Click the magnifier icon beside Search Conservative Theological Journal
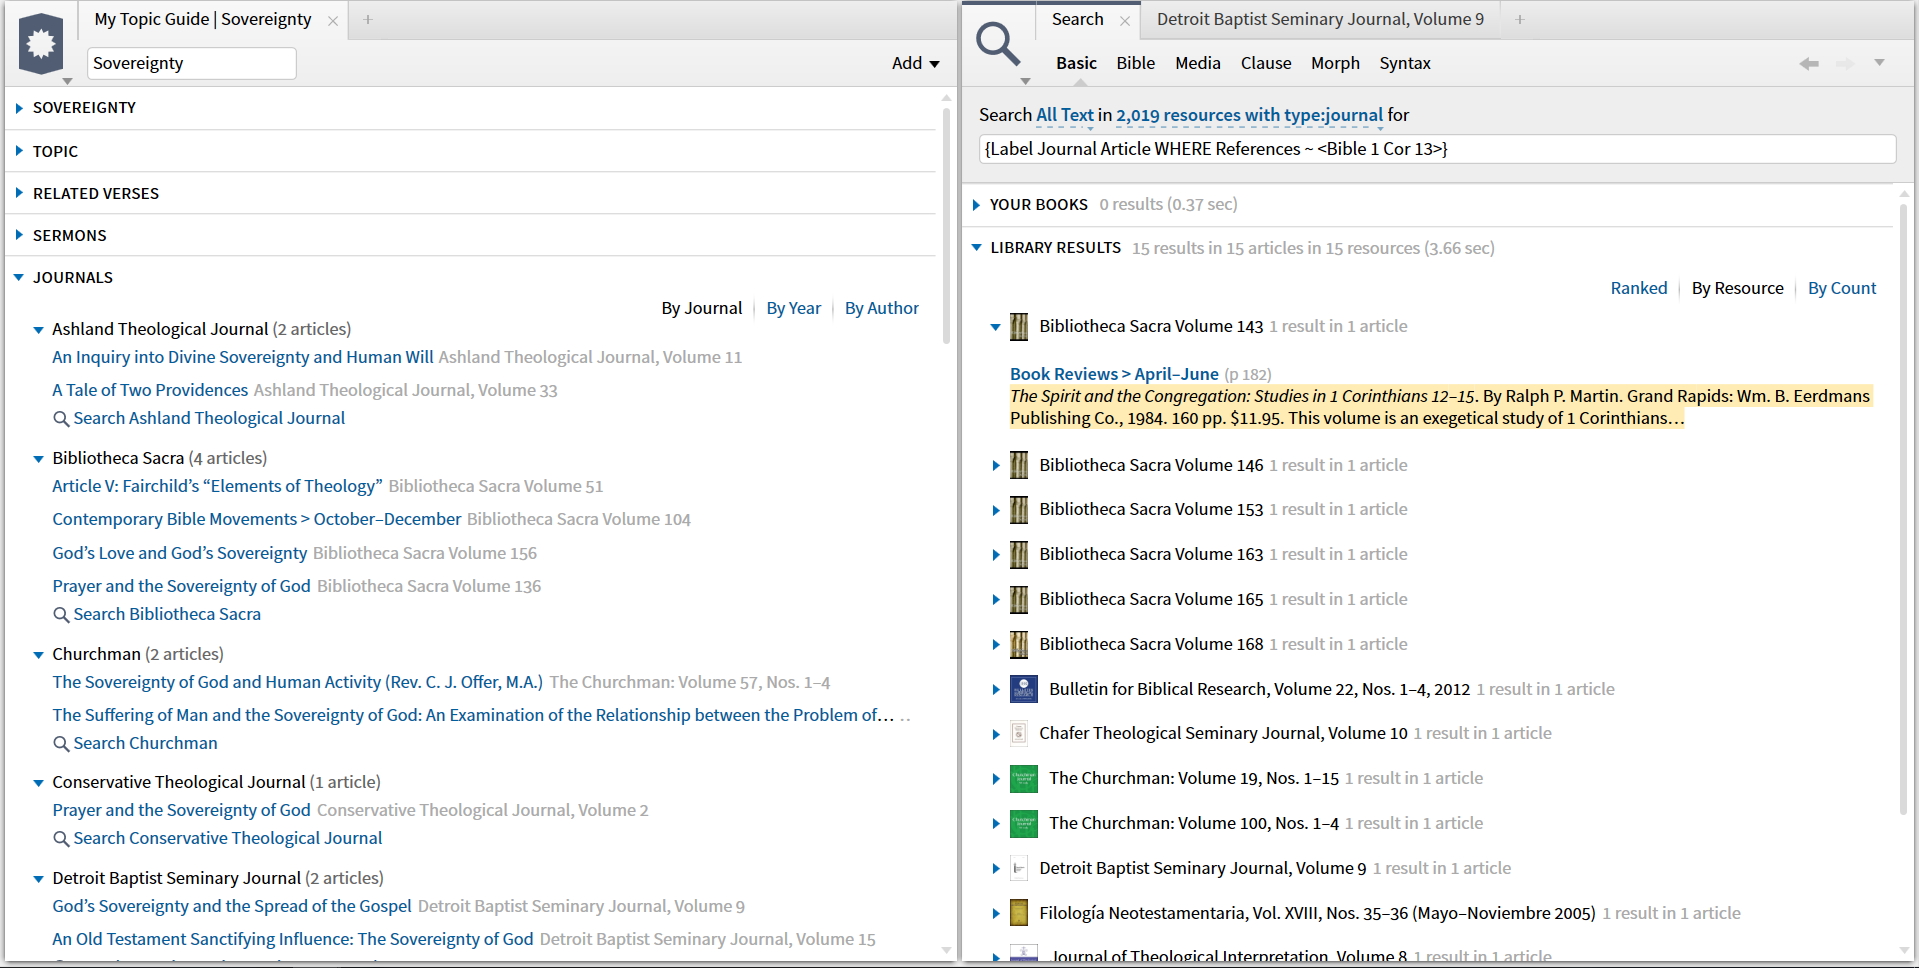This screenshot has height=968, width=1919. click(61, 839)
